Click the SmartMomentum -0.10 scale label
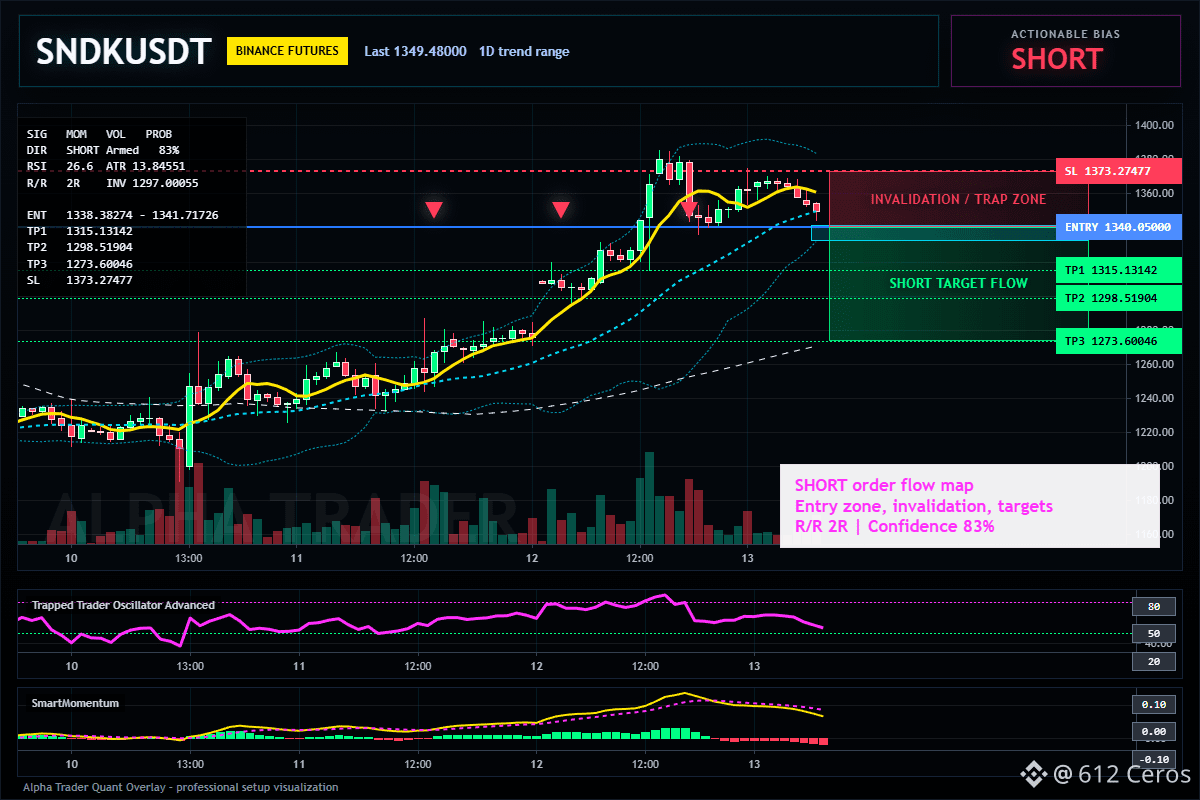 [1153, 759]
